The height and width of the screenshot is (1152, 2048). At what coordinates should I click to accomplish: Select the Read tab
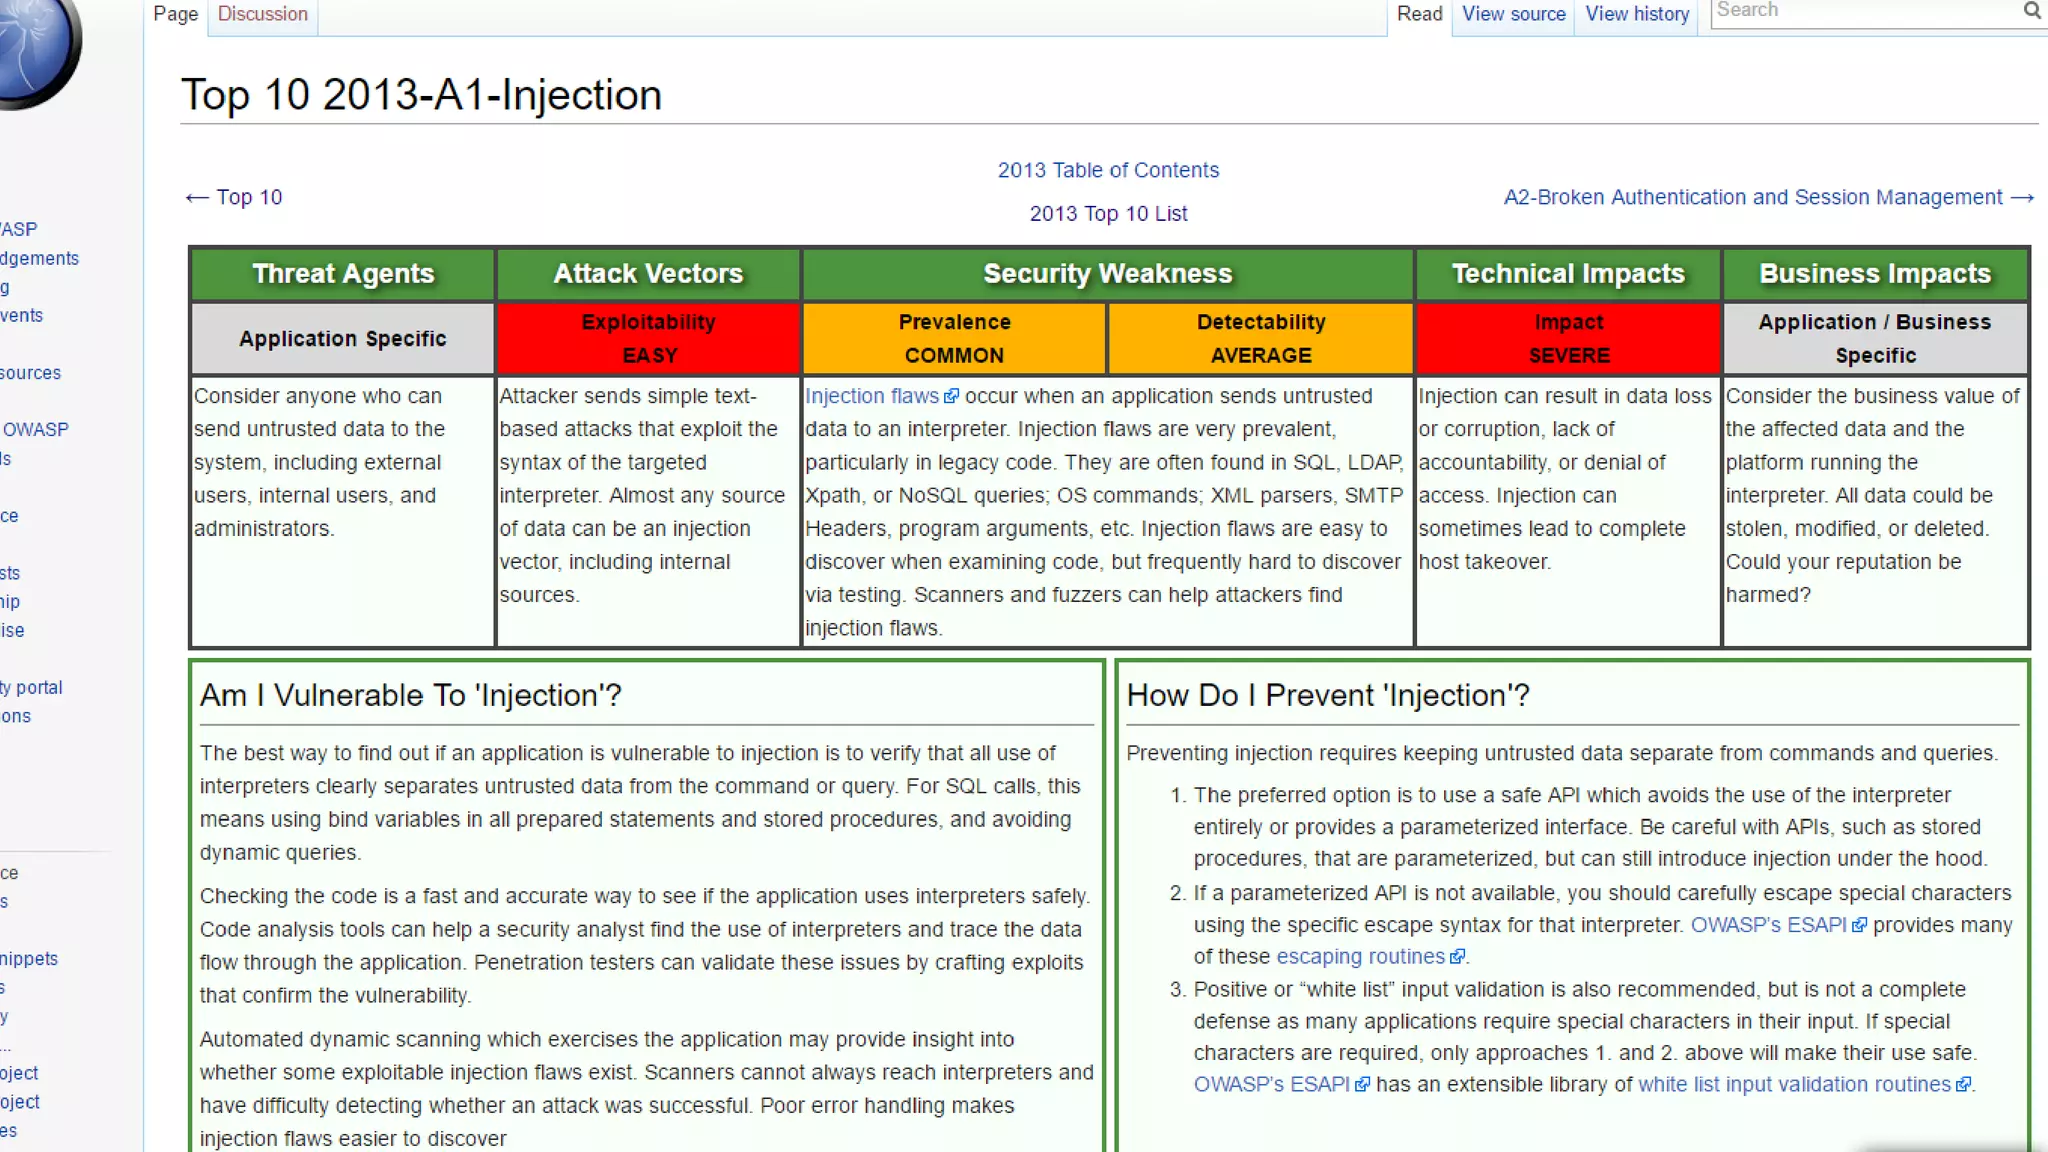tap(1419, 14)
